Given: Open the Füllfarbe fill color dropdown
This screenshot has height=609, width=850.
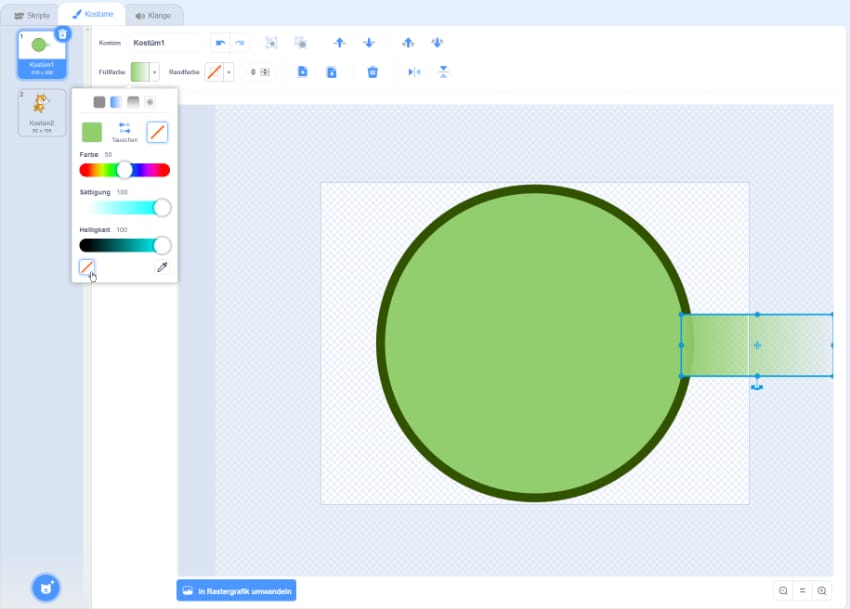Looking at the screenshot, I should click(x=145, y=72).
